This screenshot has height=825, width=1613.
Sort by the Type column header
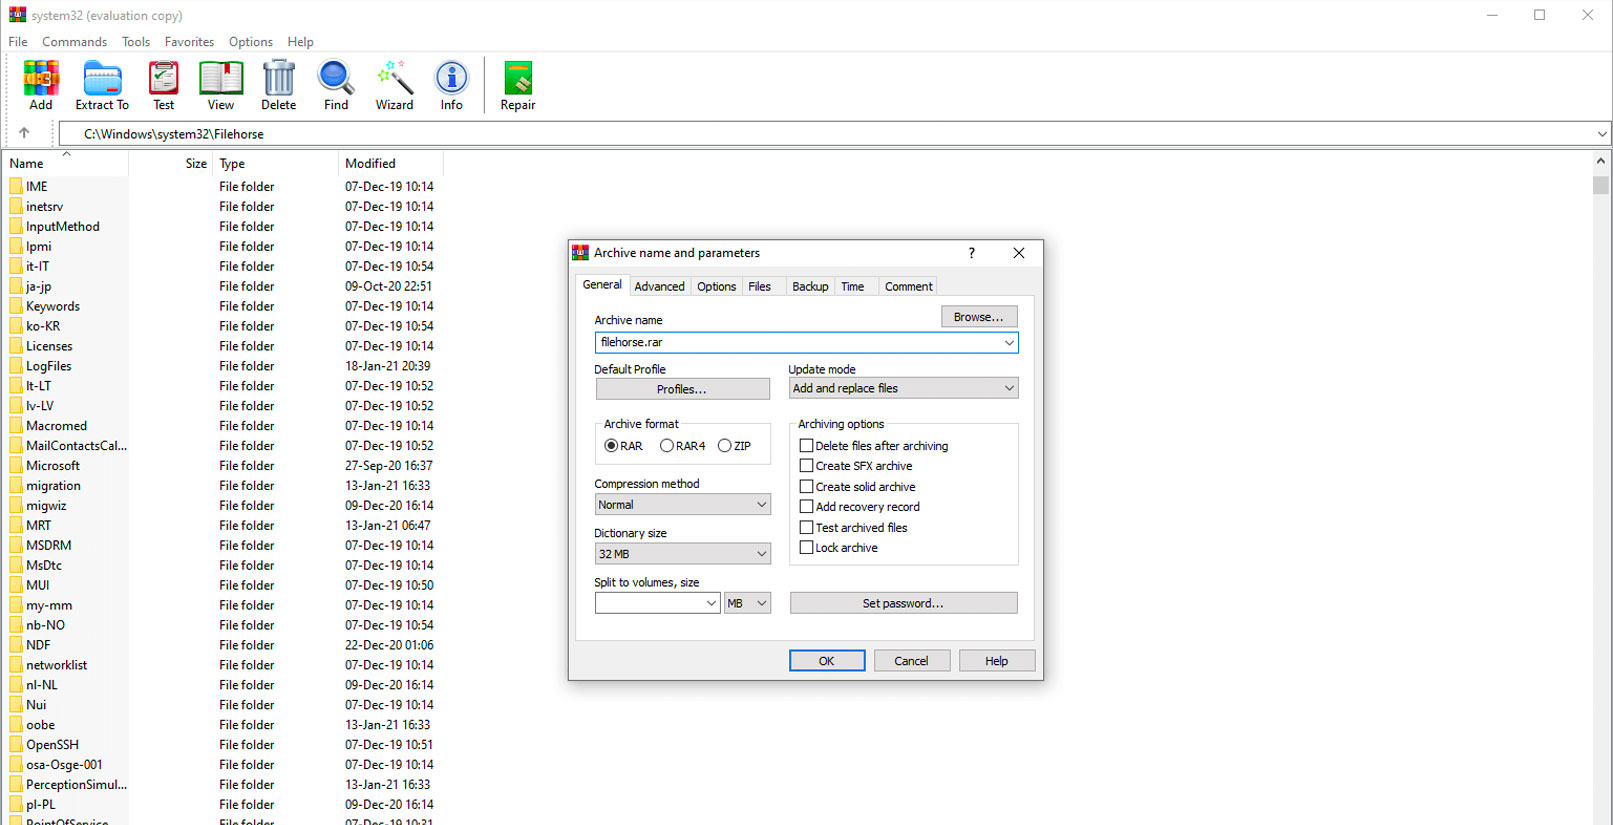pos(275,163)
